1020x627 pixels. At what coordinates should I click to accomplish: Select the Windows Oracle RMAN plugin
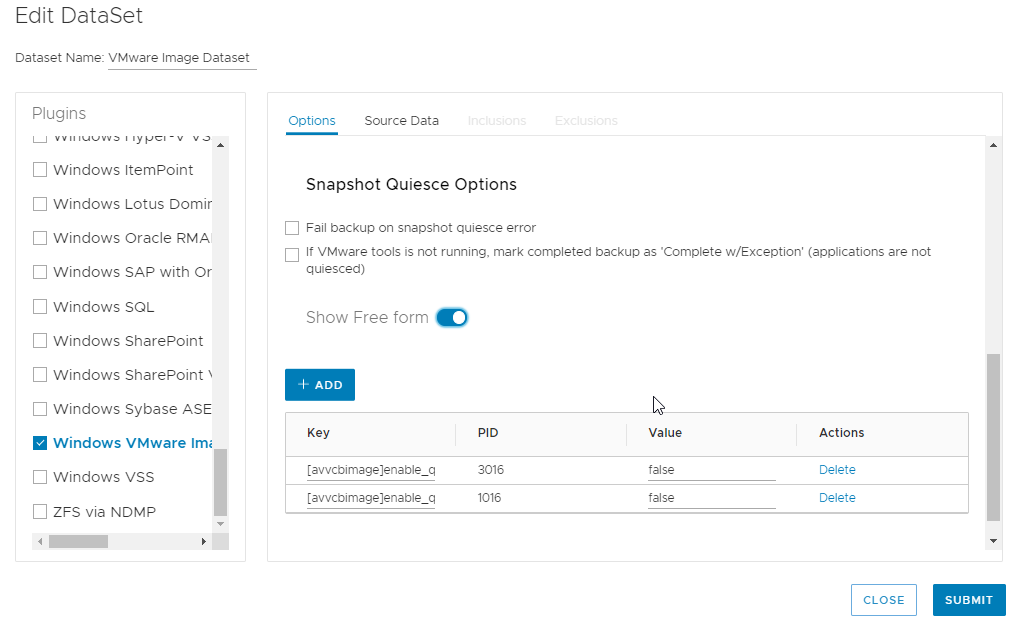(40, 238)
